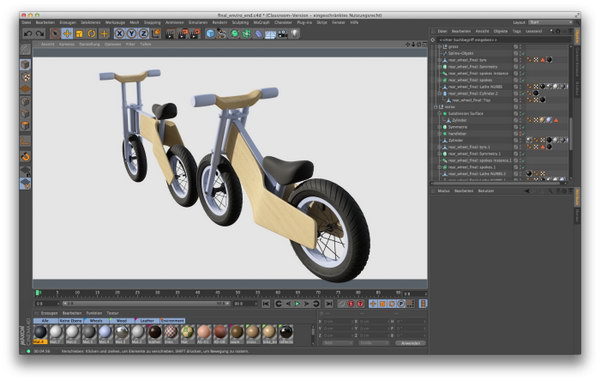Screen dimensions: 600x381
Task: Expand the grass object in the Object Manager
Action: tap(439, 47)
